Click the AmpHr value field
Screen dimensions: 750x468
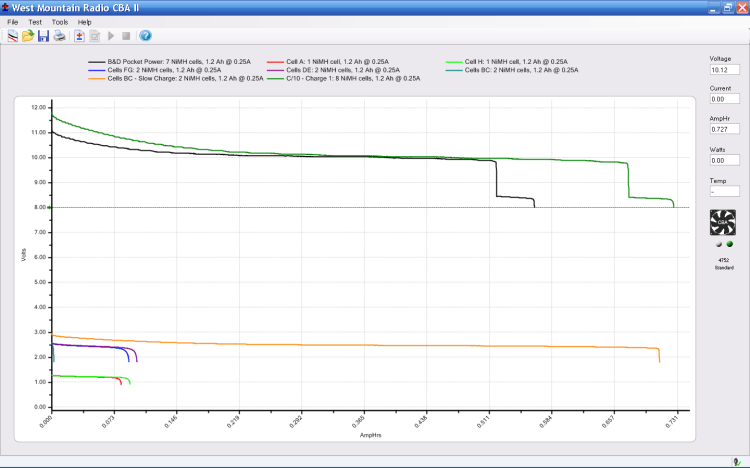(x=723, y=130)
